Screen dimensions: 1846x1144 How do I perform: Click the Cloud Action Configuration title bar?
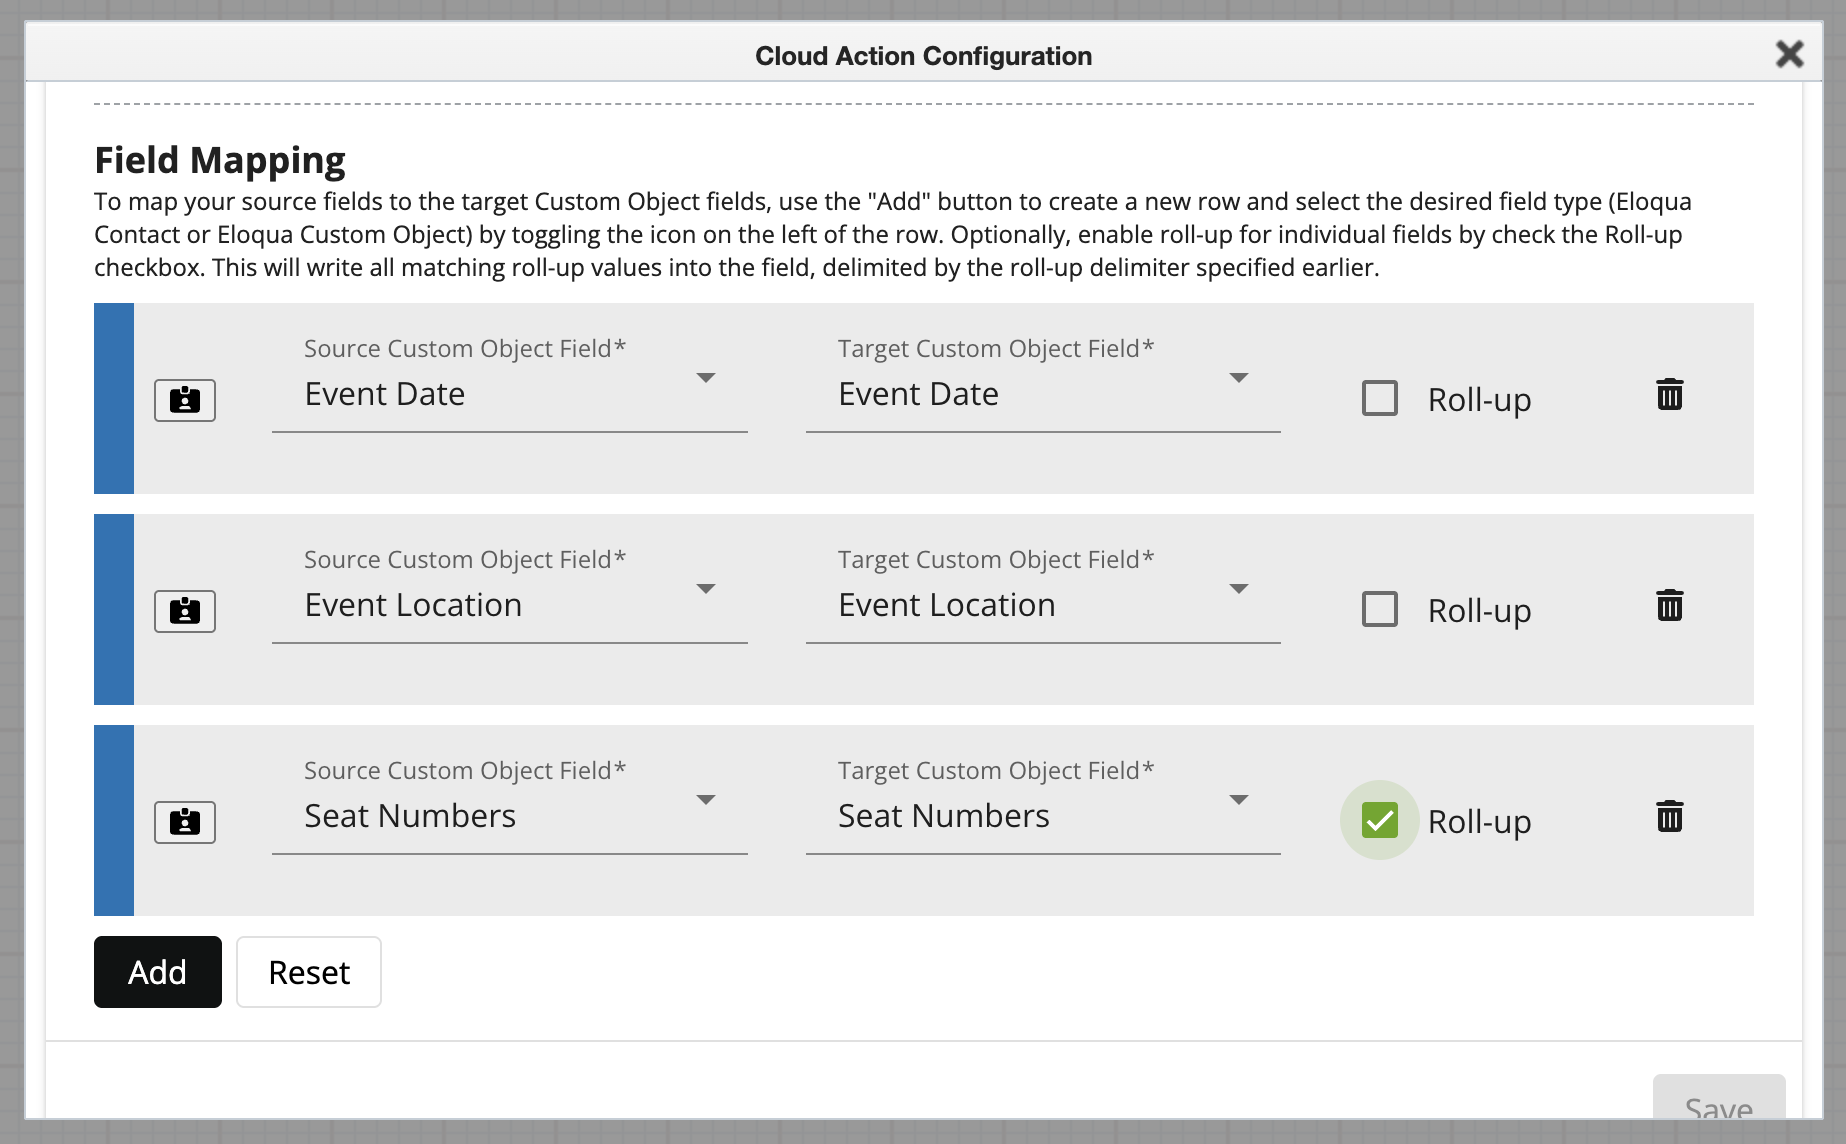point(922,56)
